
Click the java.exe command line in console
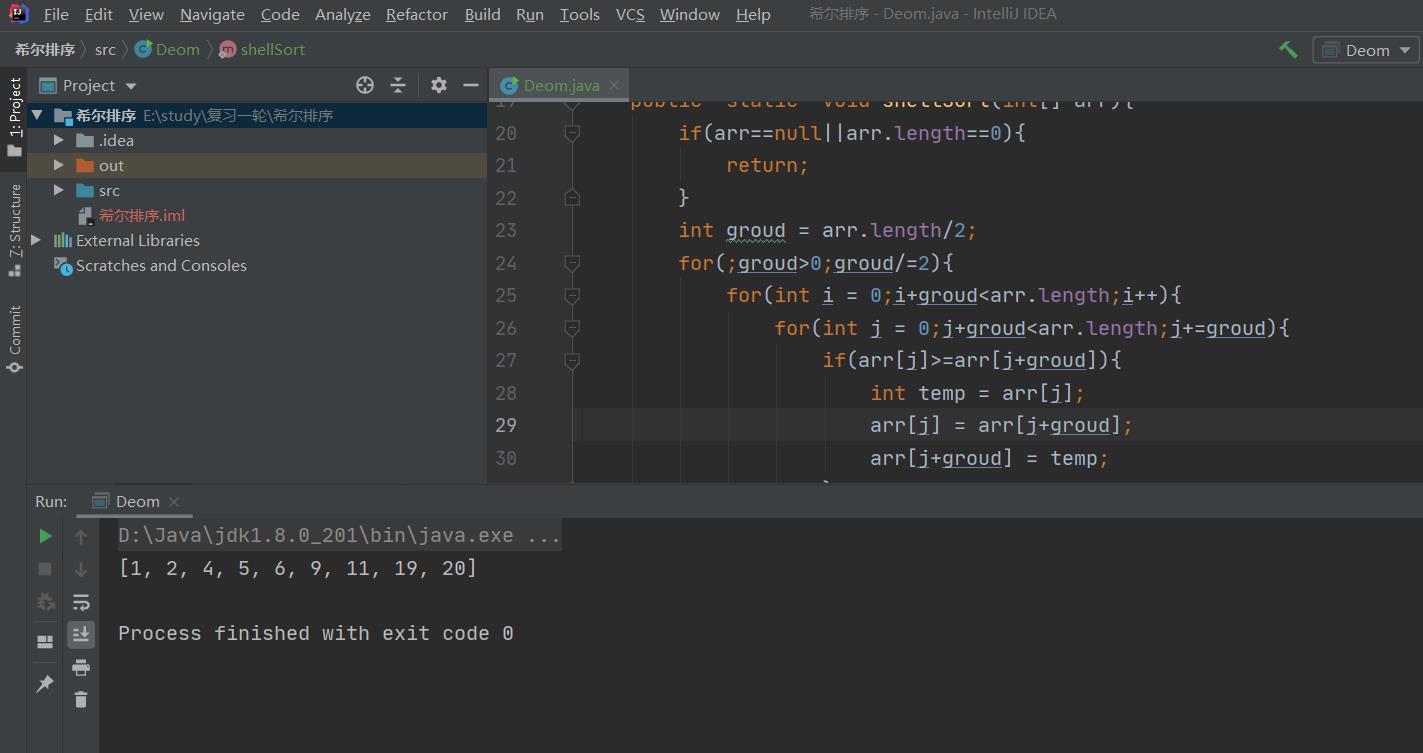[x=339, y=536]
